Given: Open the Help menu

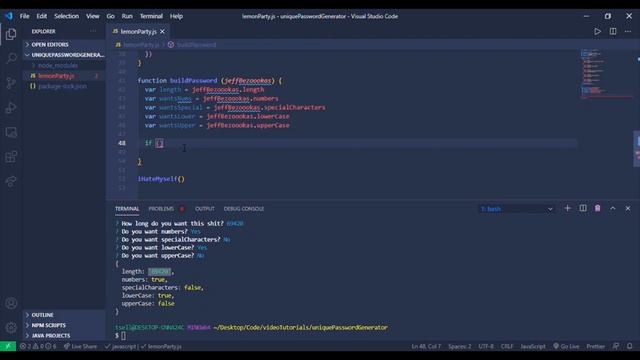Looking at the screenshot, I should (x=176, y=16).
